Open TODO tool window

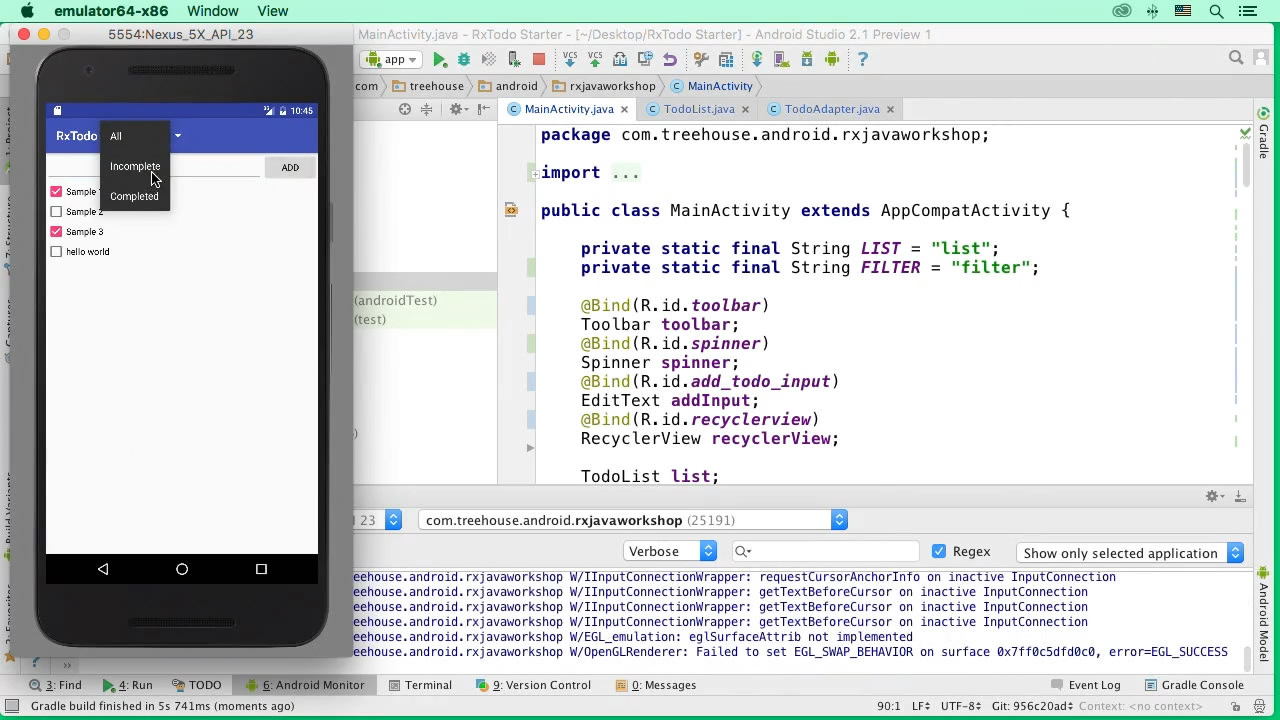pyautogui.click(x=196, y=685)
